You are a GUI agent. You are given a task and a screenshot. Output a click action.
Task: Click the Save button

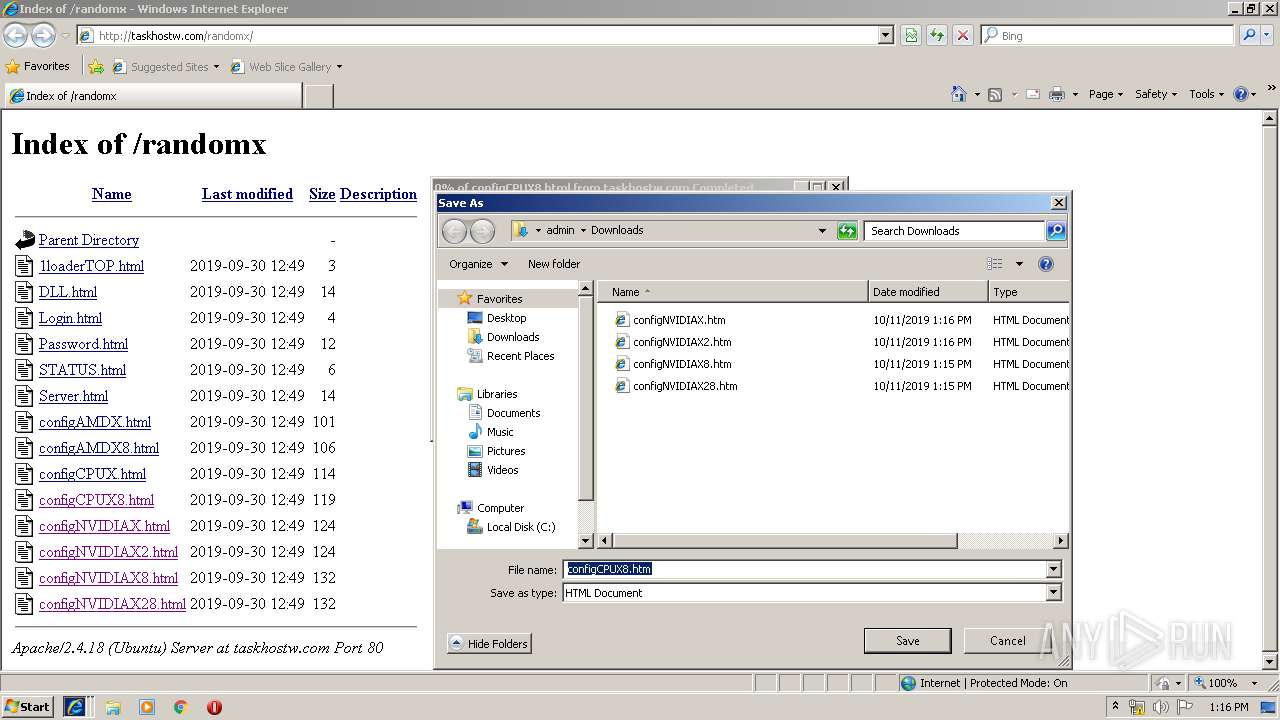pos(907,641)
